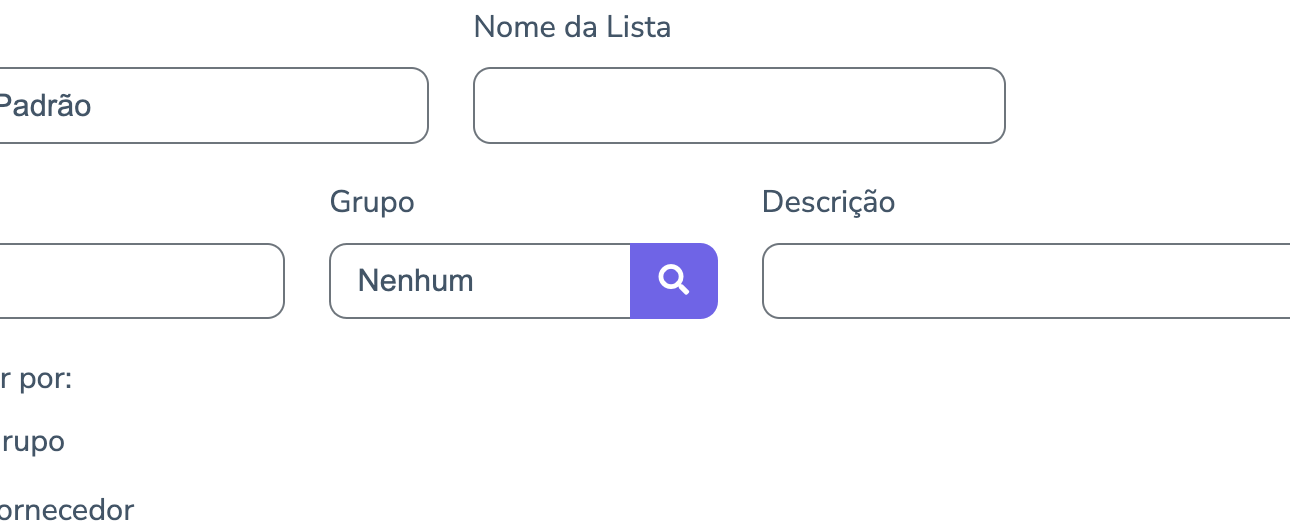Focus the Nome da Lista text field
Viewport: 1290px width, 530px height.
[738, 106]
